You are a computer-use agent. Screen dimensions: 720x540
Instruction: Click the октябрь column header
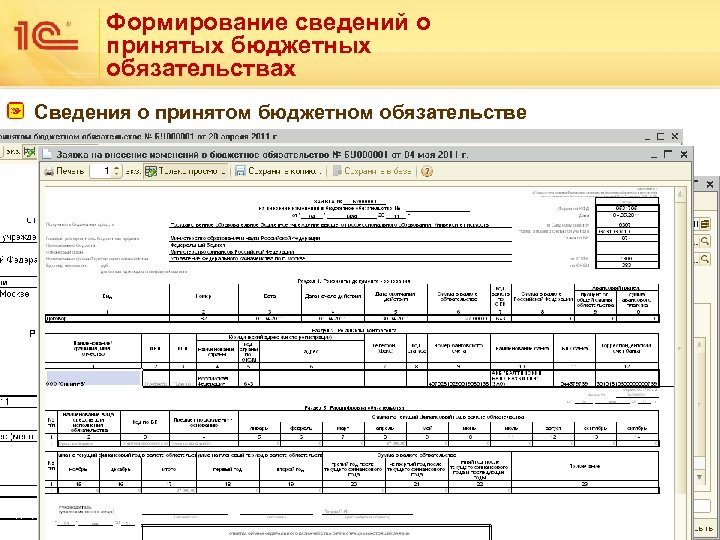click(637, 428)
